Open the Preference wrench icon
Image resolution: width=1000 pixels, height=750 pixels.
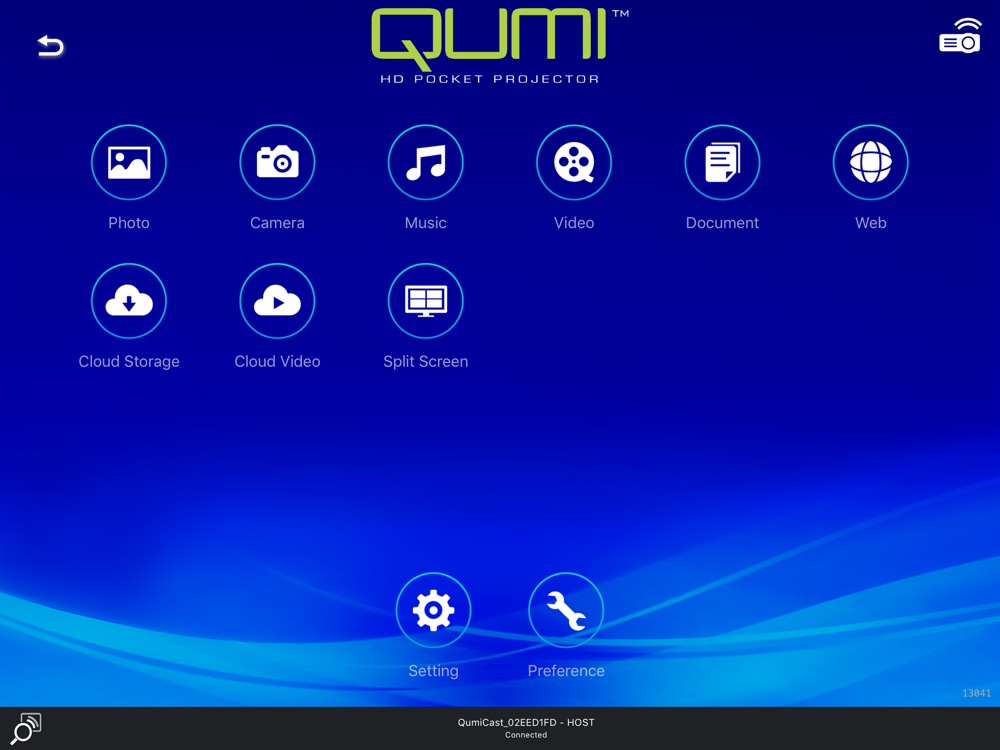566,610
